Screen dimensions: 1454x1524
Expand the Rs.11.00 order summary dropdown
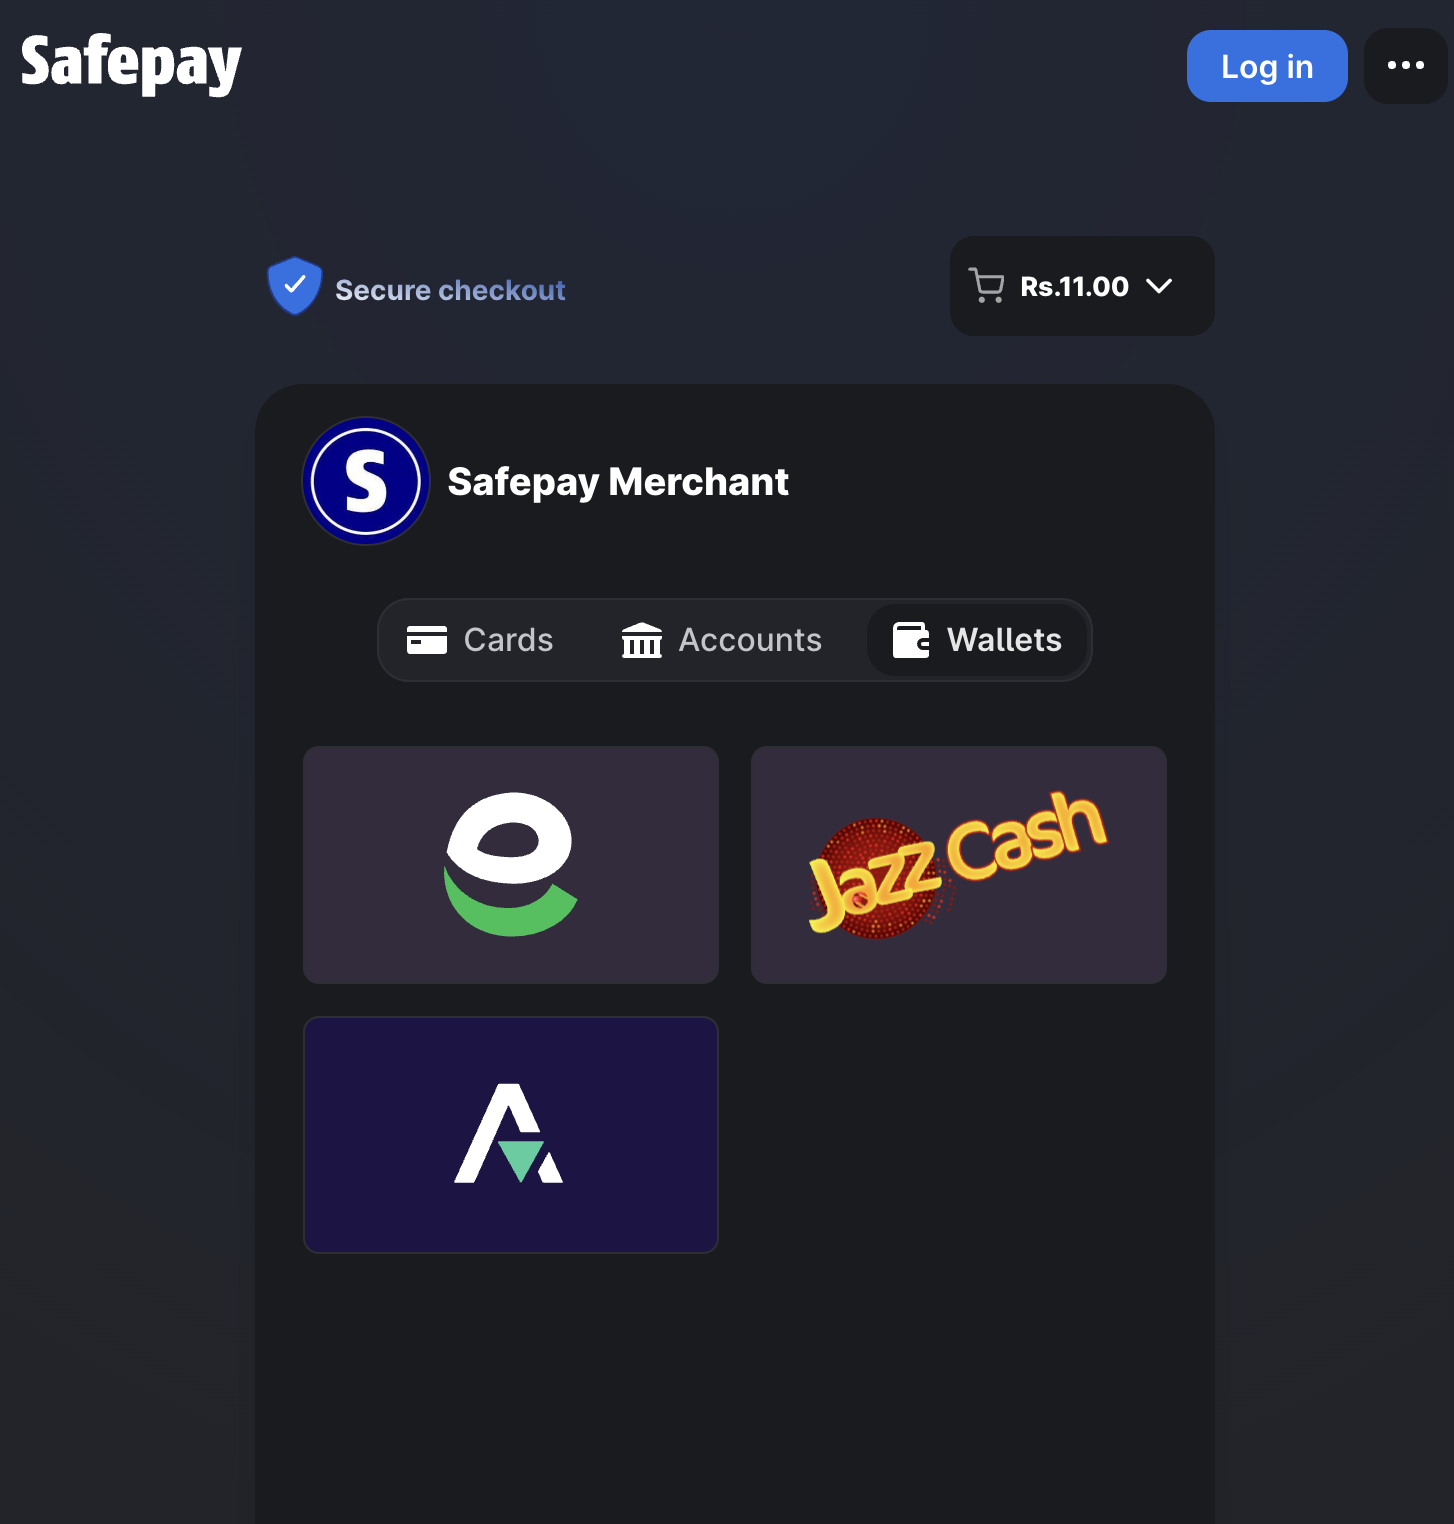1082,286
